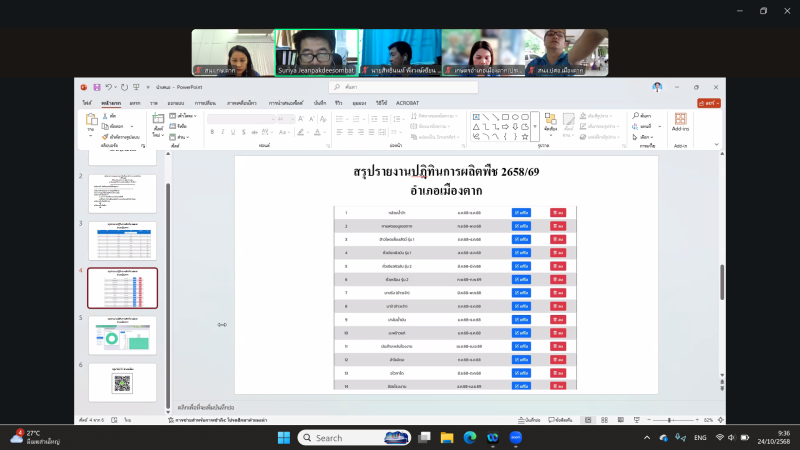Open the File tab in PowerPoint
Viewport: 800px width, 450px height.
tap(88, 102)
